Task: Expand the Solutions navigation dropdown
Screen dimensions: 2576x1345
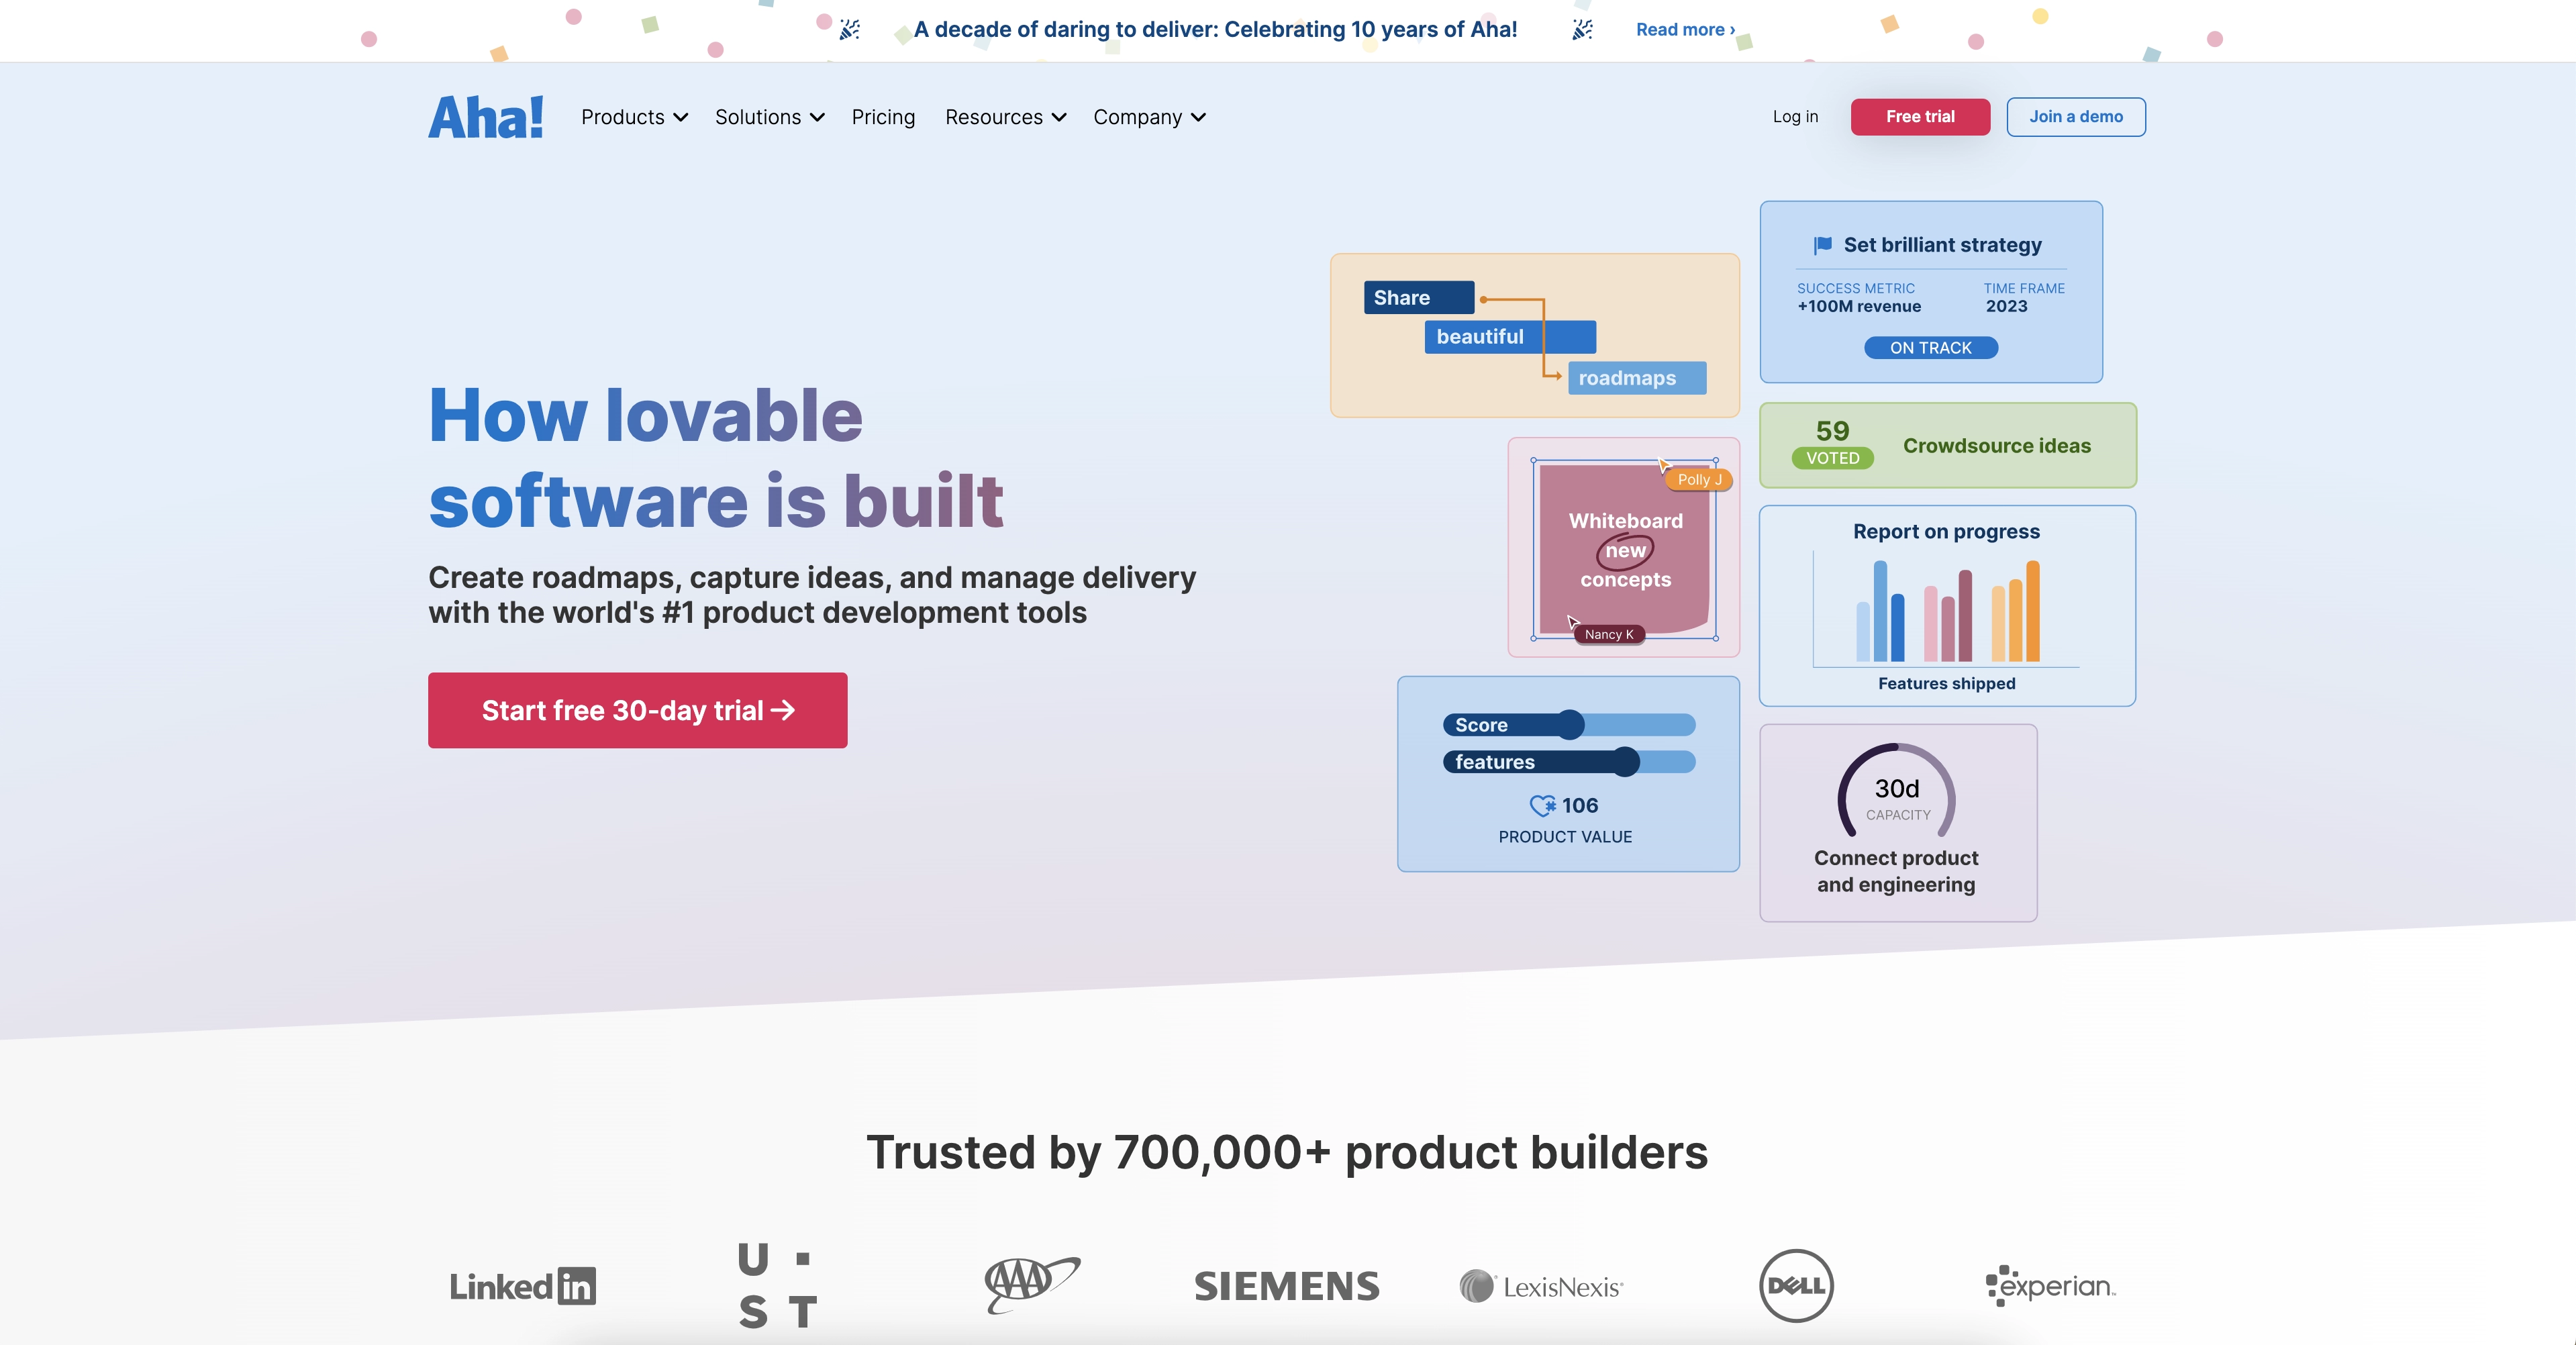Action: tap(770, 116)
